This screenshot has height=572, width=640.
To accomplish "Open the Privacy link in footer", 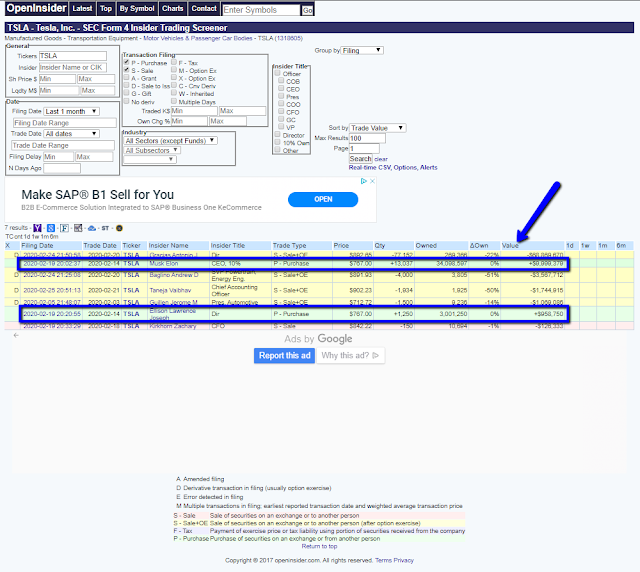I will click(404, 560).
